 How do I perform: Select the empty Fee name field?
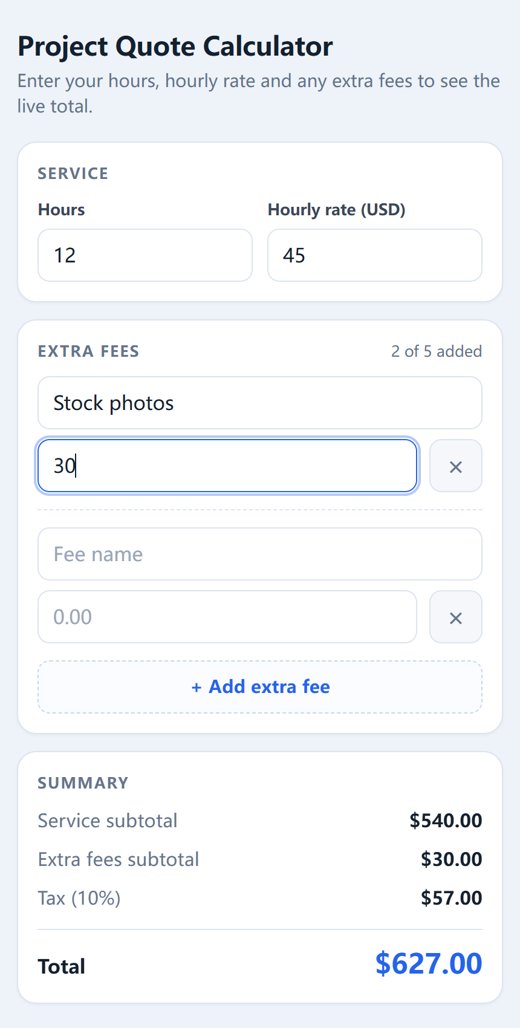(260, 554)
